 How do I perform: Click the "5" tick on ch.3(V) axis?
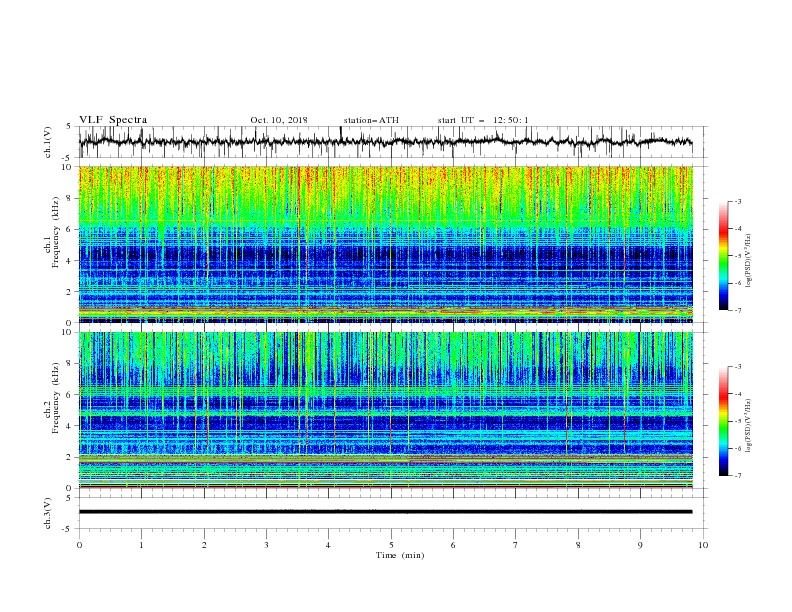[69, 497]
